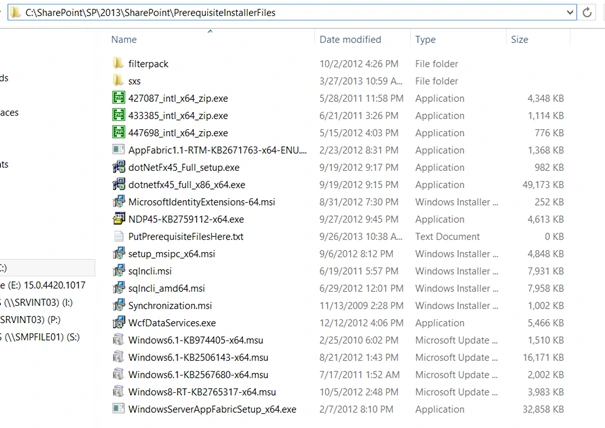Select the (\\SRVINT03) (I:) network drive

(x=36, y=302)
